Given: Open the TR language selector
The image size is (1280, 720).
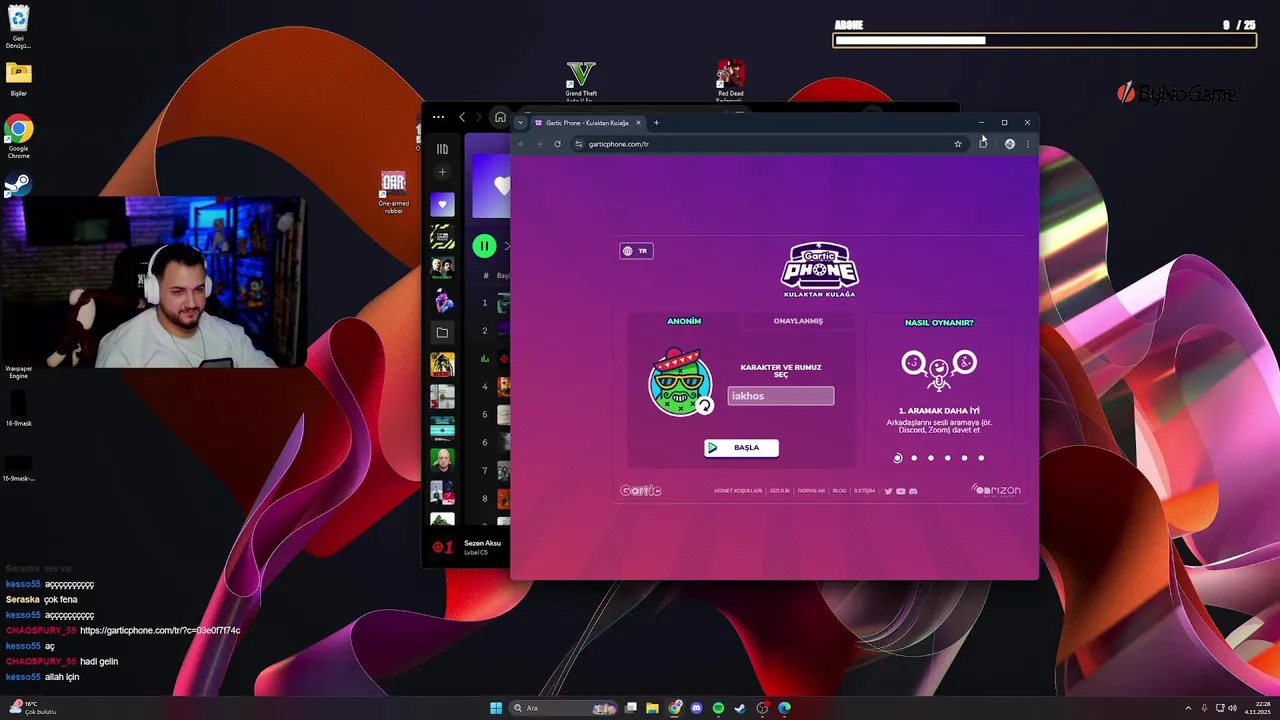Looking at the screenshot, I should click(x=636, y=251).
